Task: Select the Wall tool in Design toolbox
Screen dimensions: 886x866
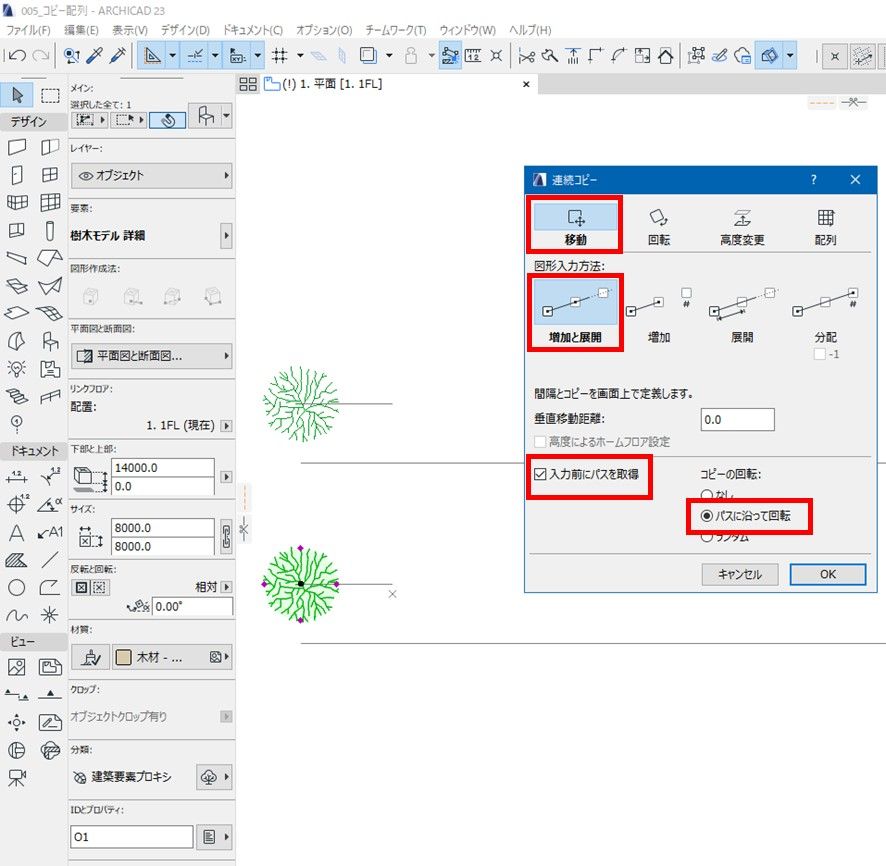Action: click(x=17, y=147)
